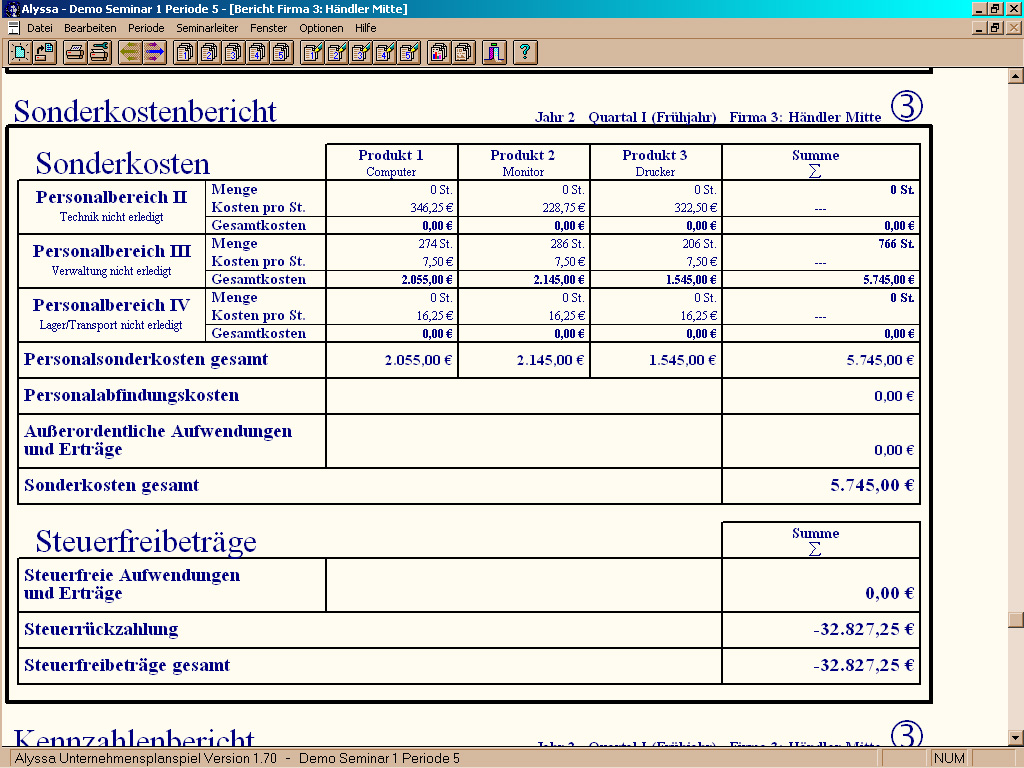Click the 228,75 € cost per unit cell
Screen dimensions: 1024x768
564,208
